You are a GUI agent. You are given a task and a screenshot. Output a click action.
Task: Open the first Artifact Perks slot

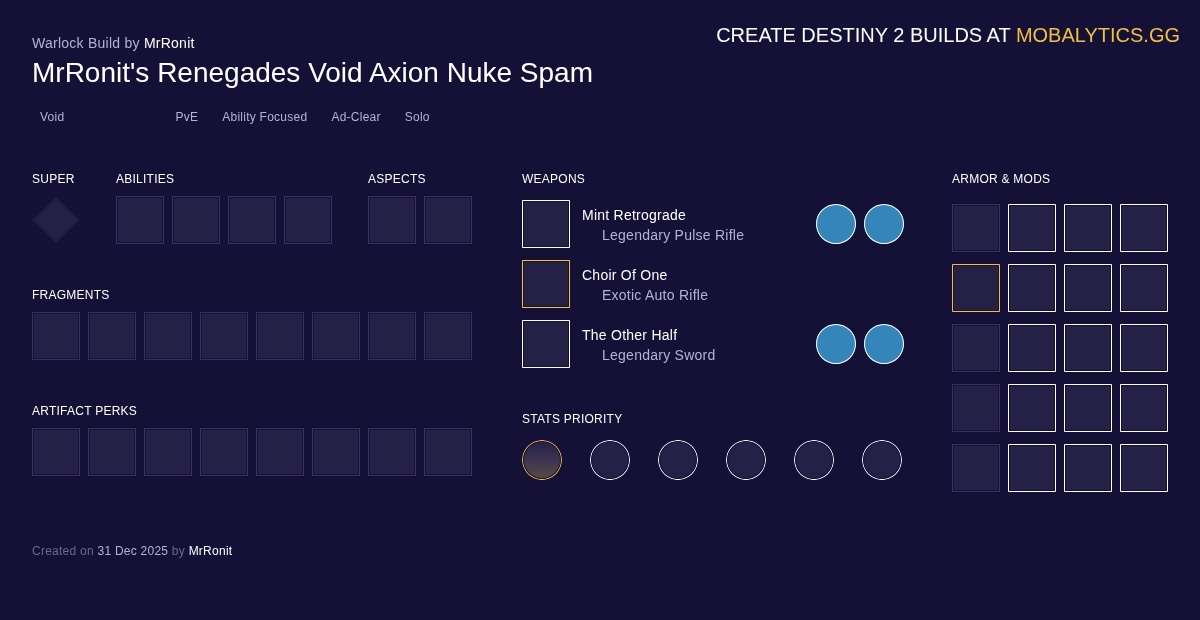[56, 452]
